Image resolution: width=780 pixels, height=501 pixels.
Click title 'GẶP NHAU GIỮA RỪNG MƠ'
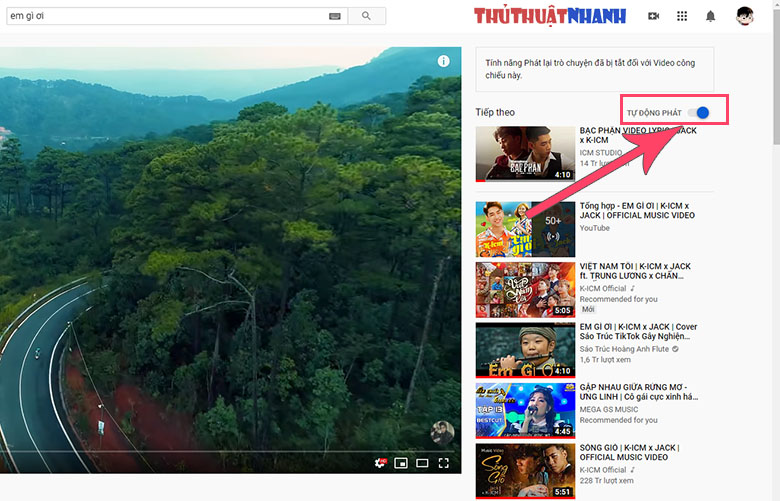(639, 392)
